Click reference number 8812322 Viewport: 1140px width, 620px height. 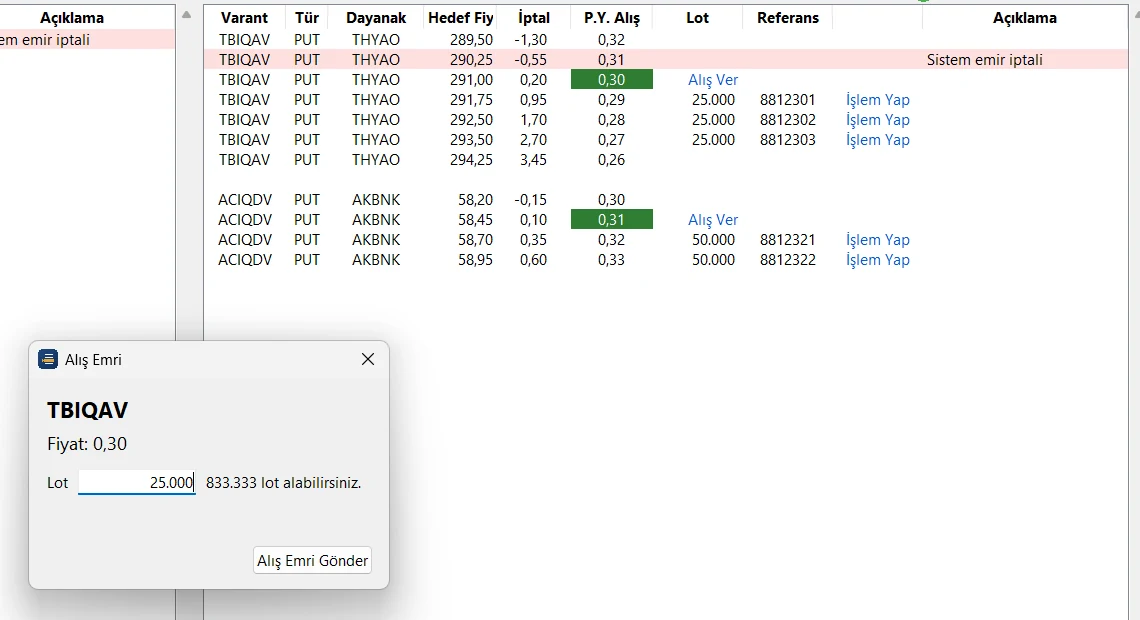[787, 259]
